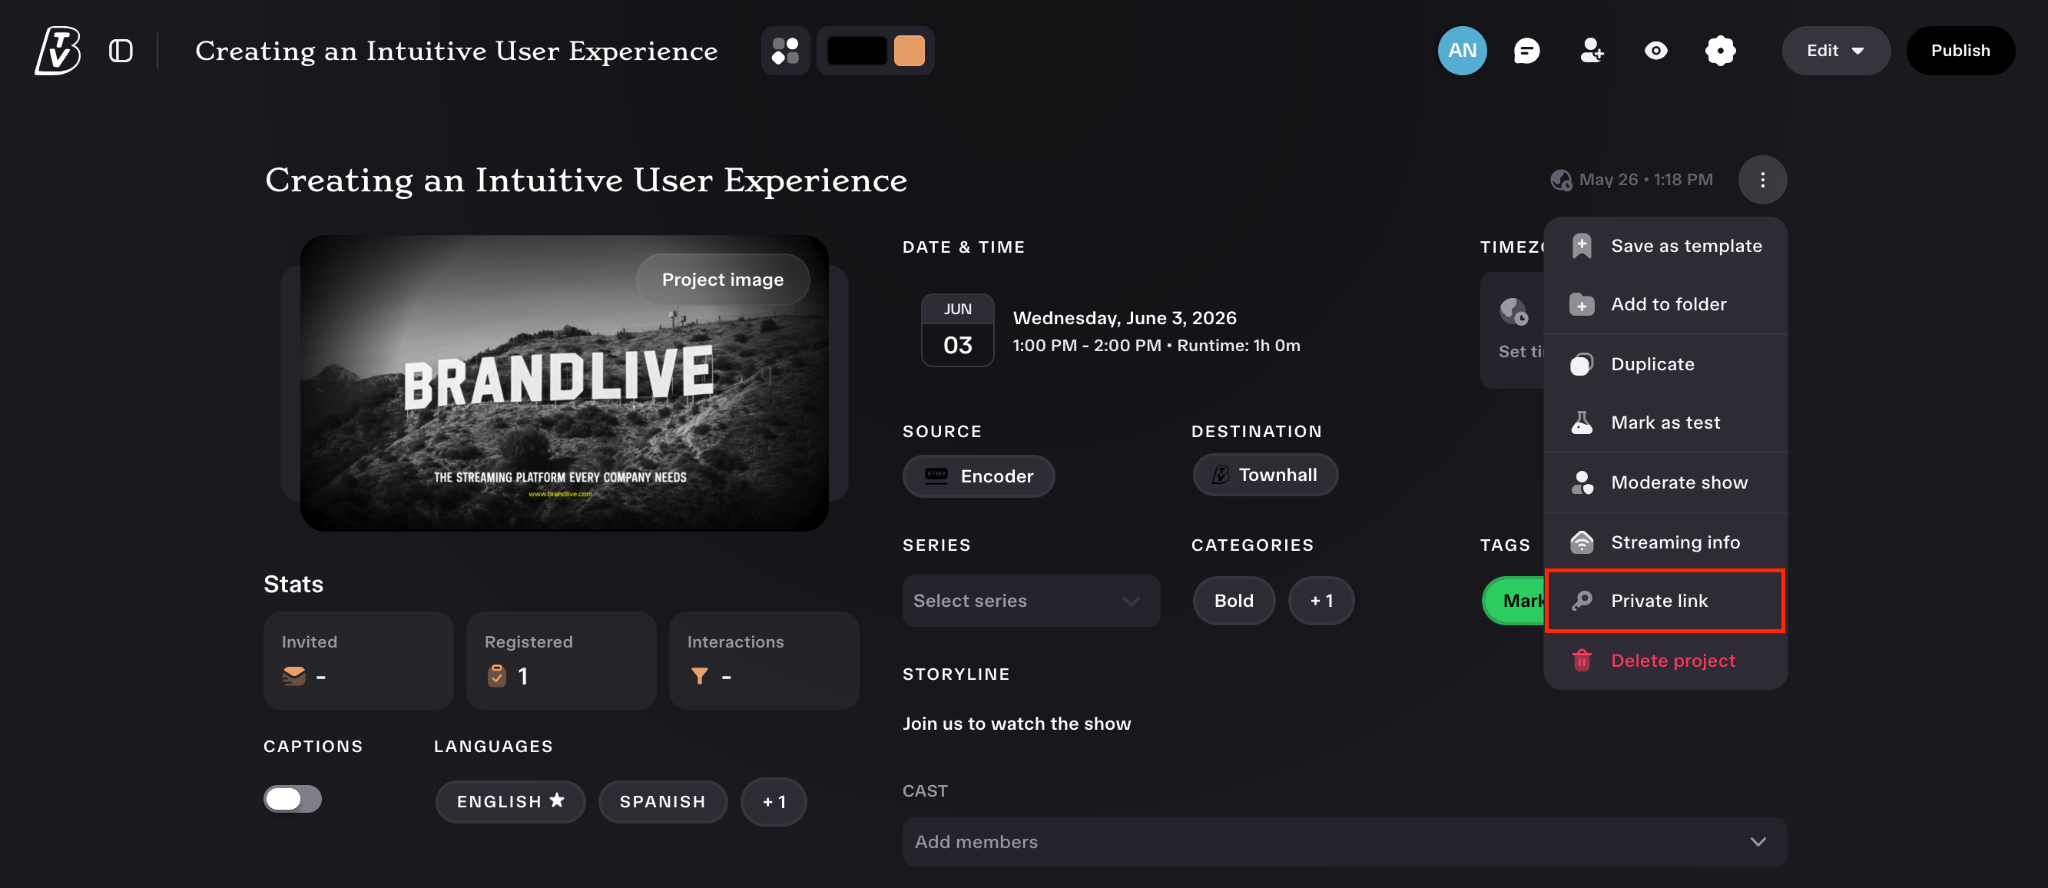The image size is (2048, 888).
Task: Click the Invited stat card
Action: click(x=358, y=661)
